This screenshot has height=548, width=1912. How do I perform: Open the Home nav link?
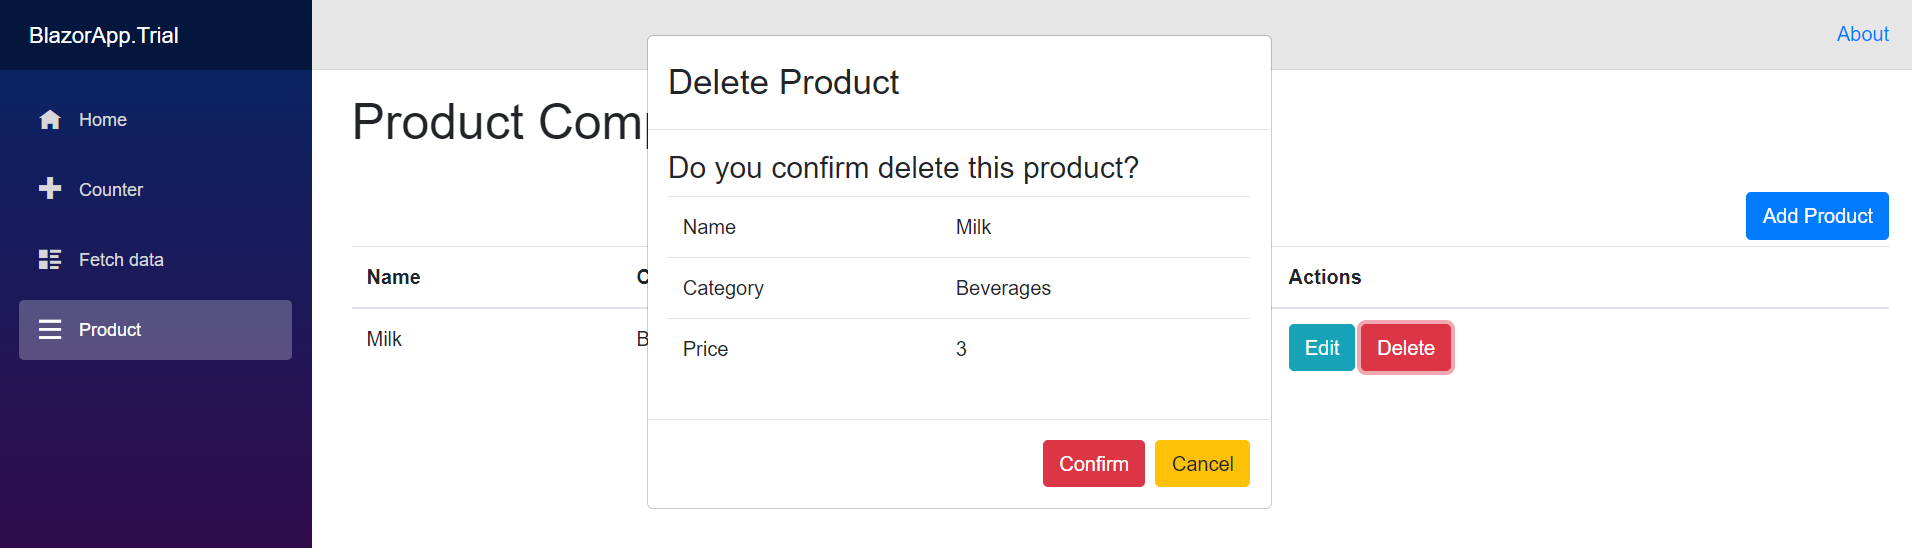(x=103, y=120)
